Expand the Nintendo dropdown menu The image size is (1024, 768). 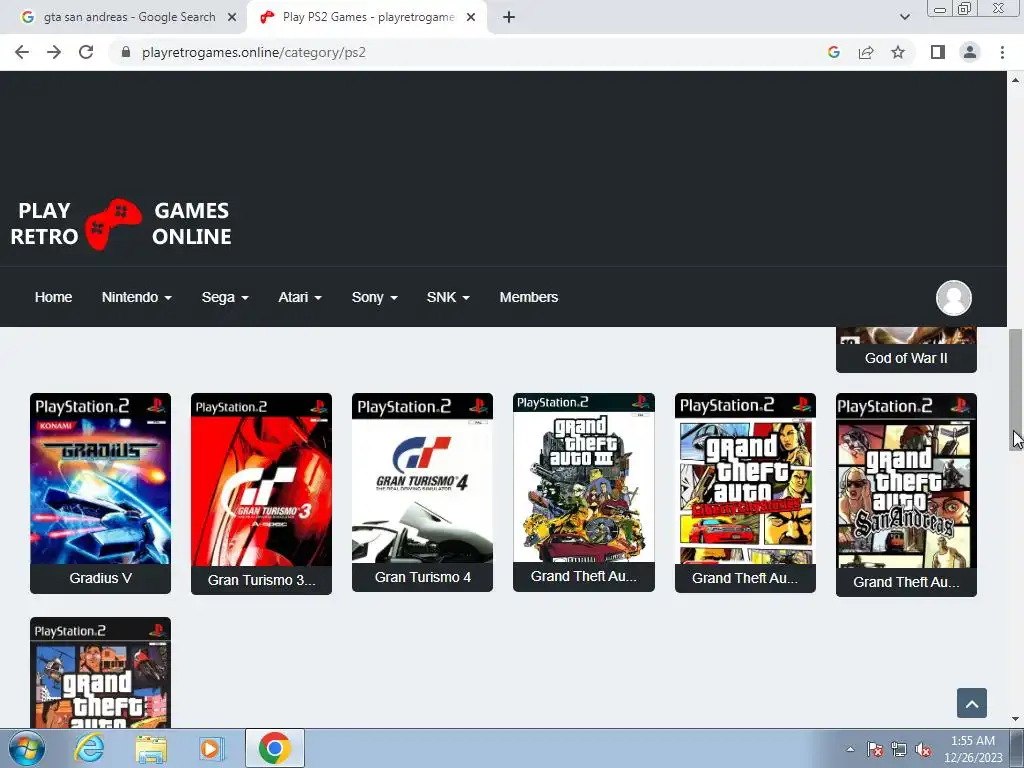pyautogui.click(x=136, y=297)
